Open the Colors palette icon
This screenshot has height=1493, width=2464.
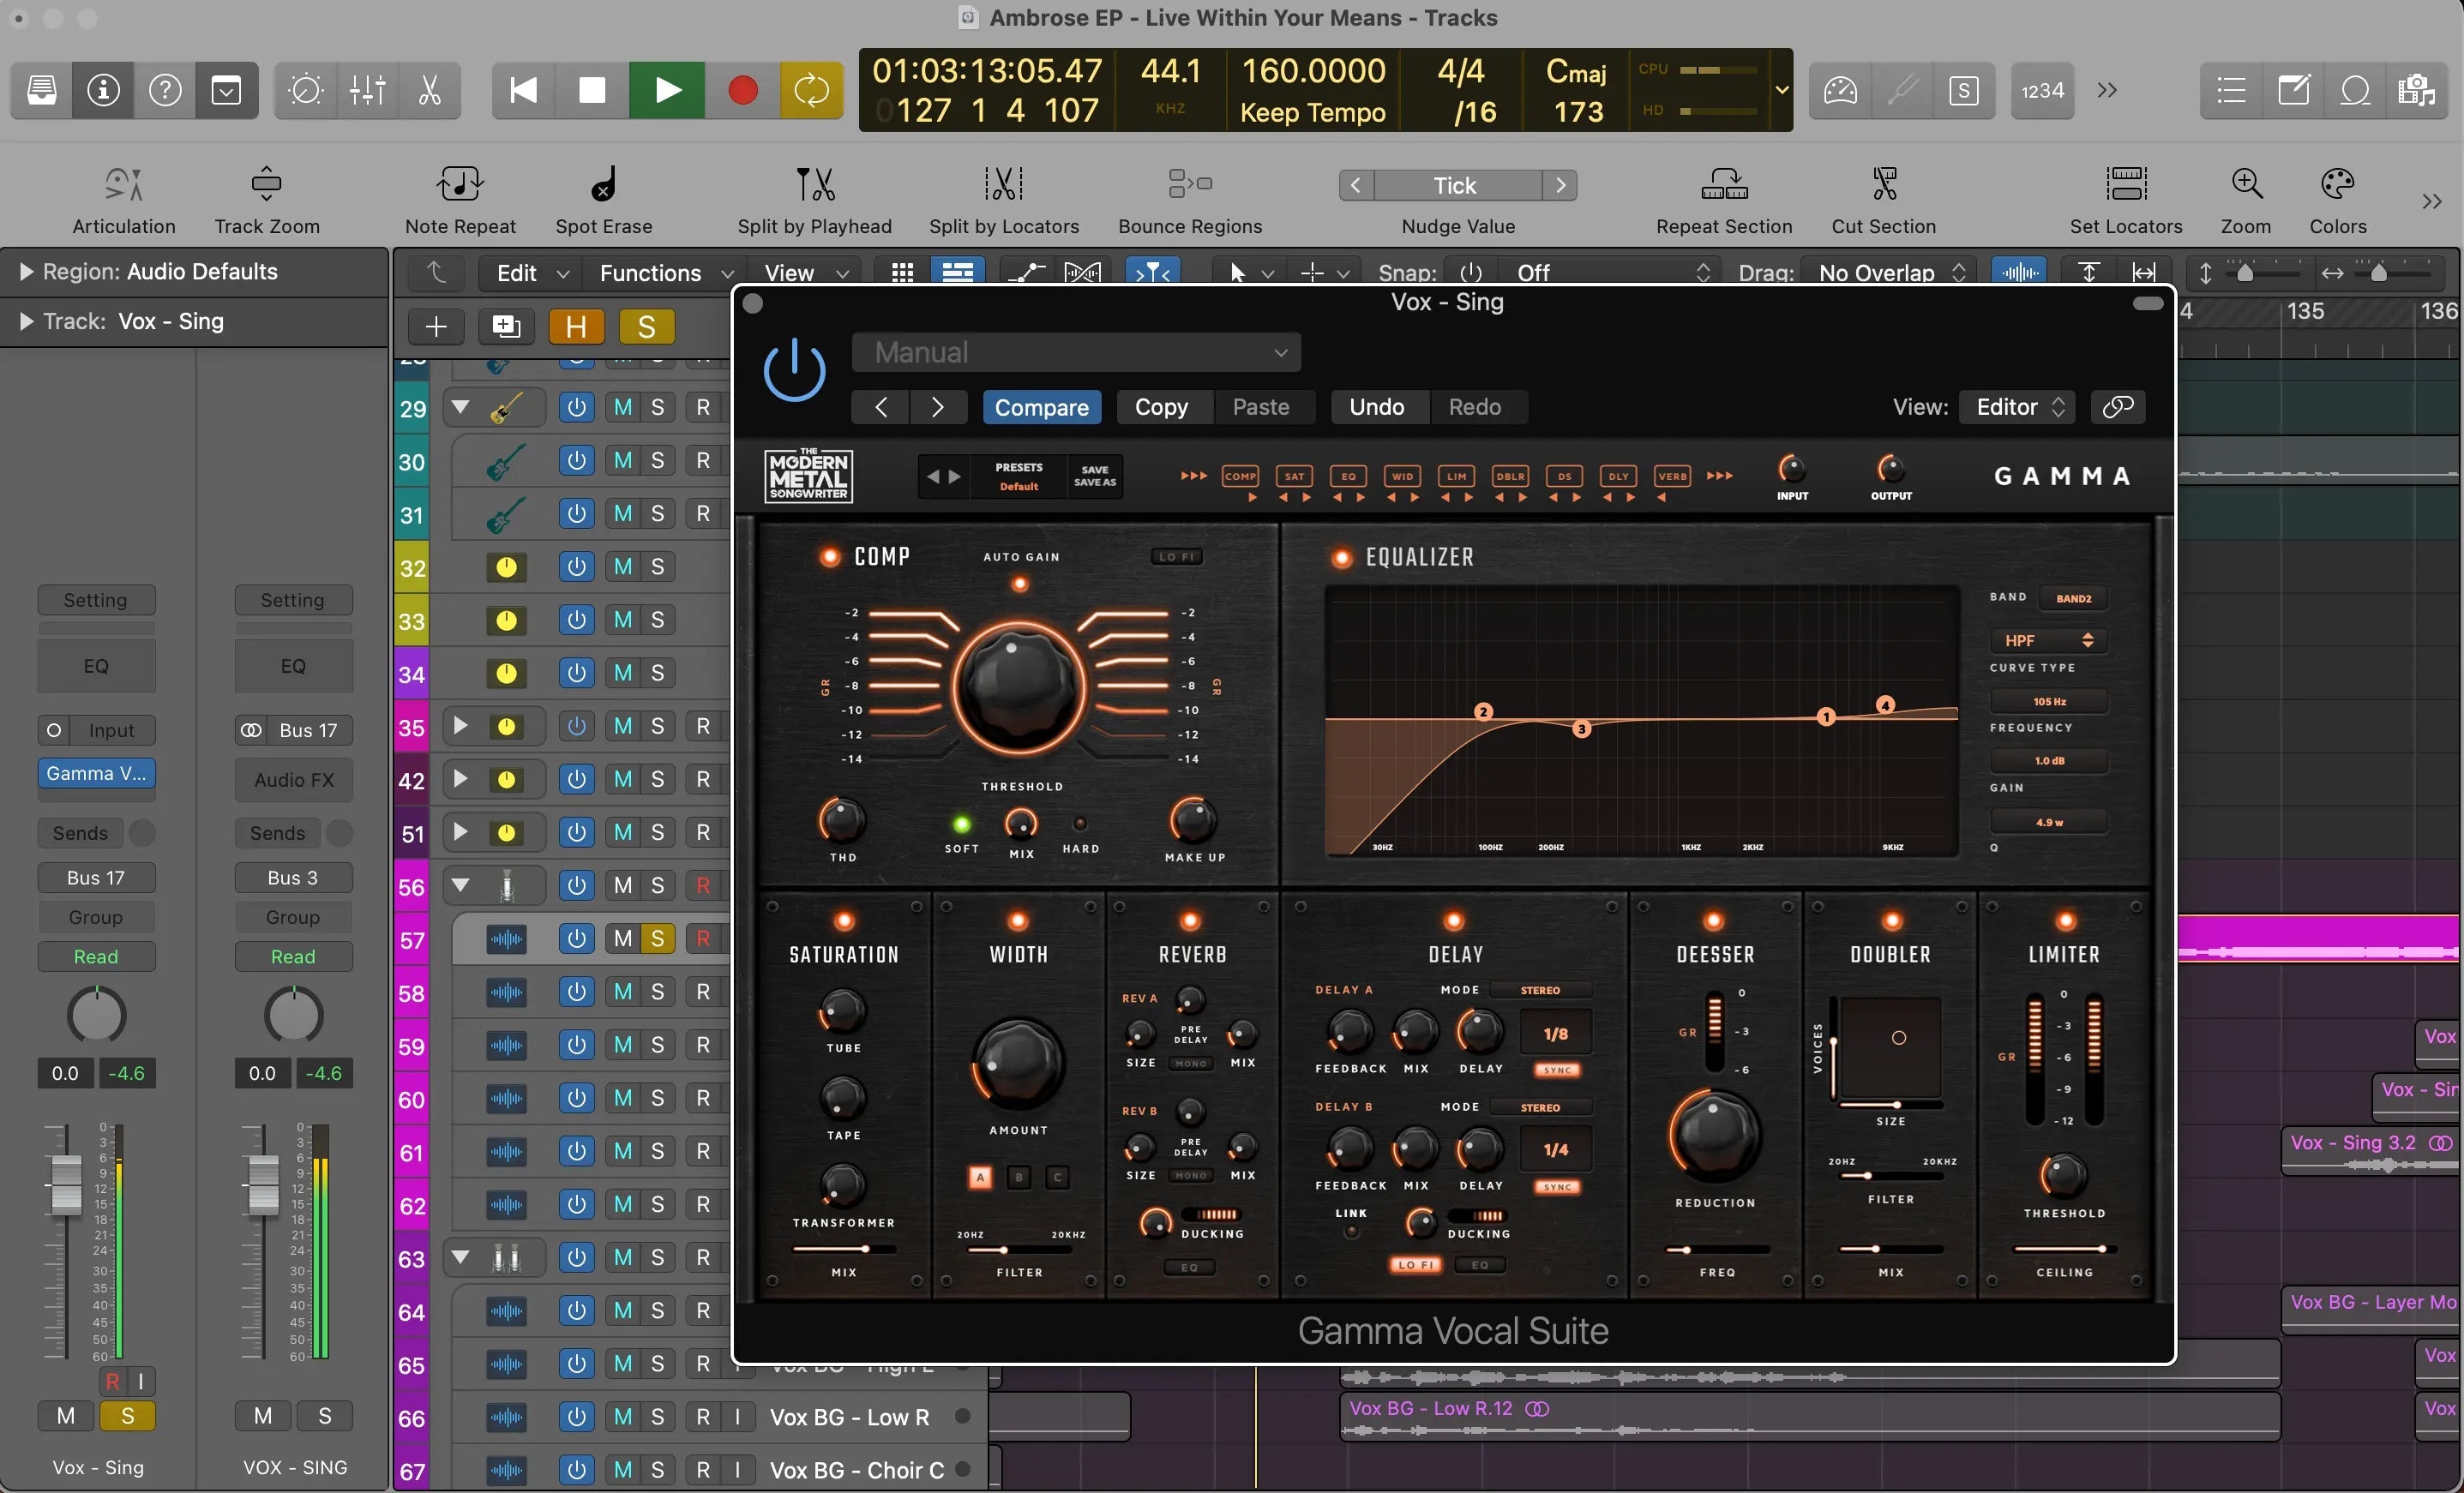(x=2337, y=185)
